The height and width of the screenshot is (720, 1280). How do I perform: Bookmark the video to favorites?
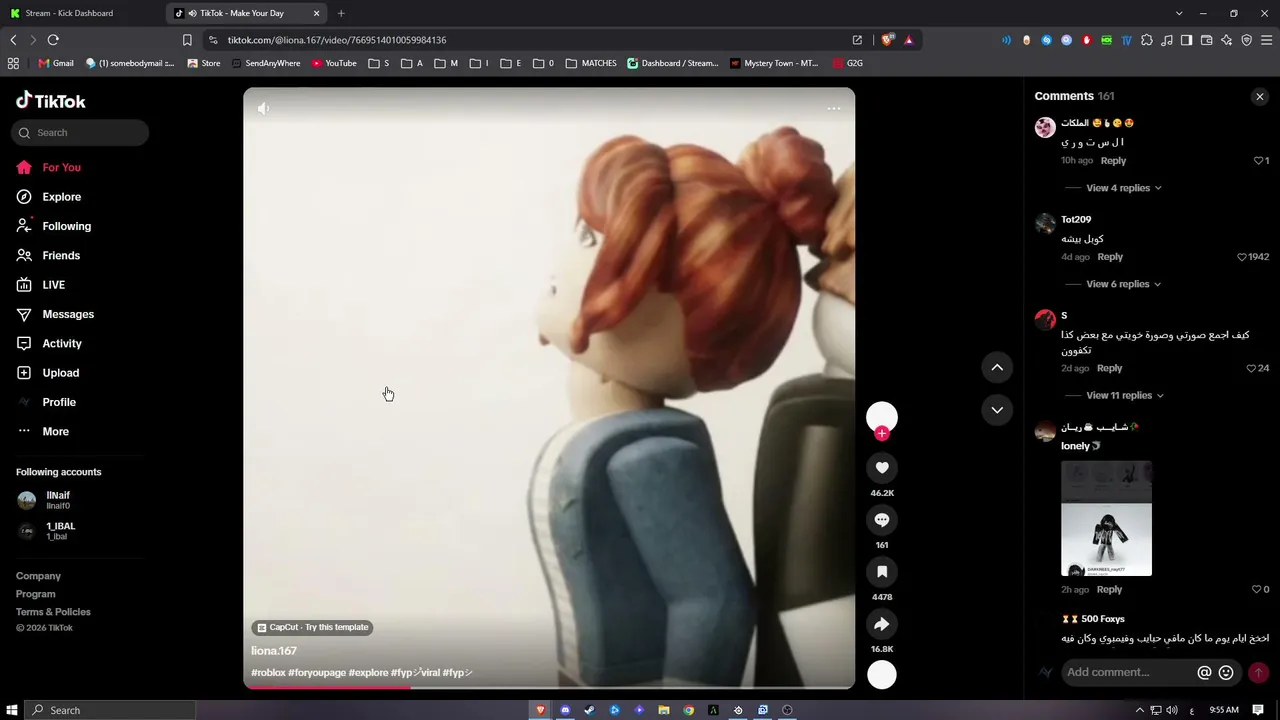pyautogui.click(x=882, y=572)
